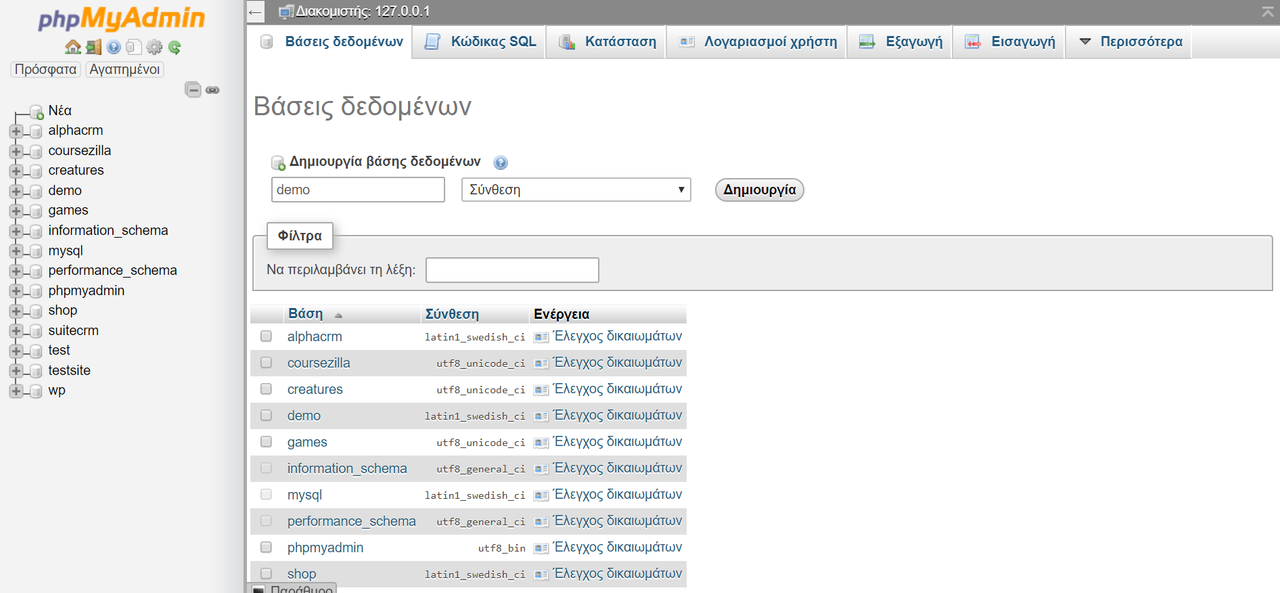Tick the phpmyadmin row checkbox

click(x=266, y=547)
